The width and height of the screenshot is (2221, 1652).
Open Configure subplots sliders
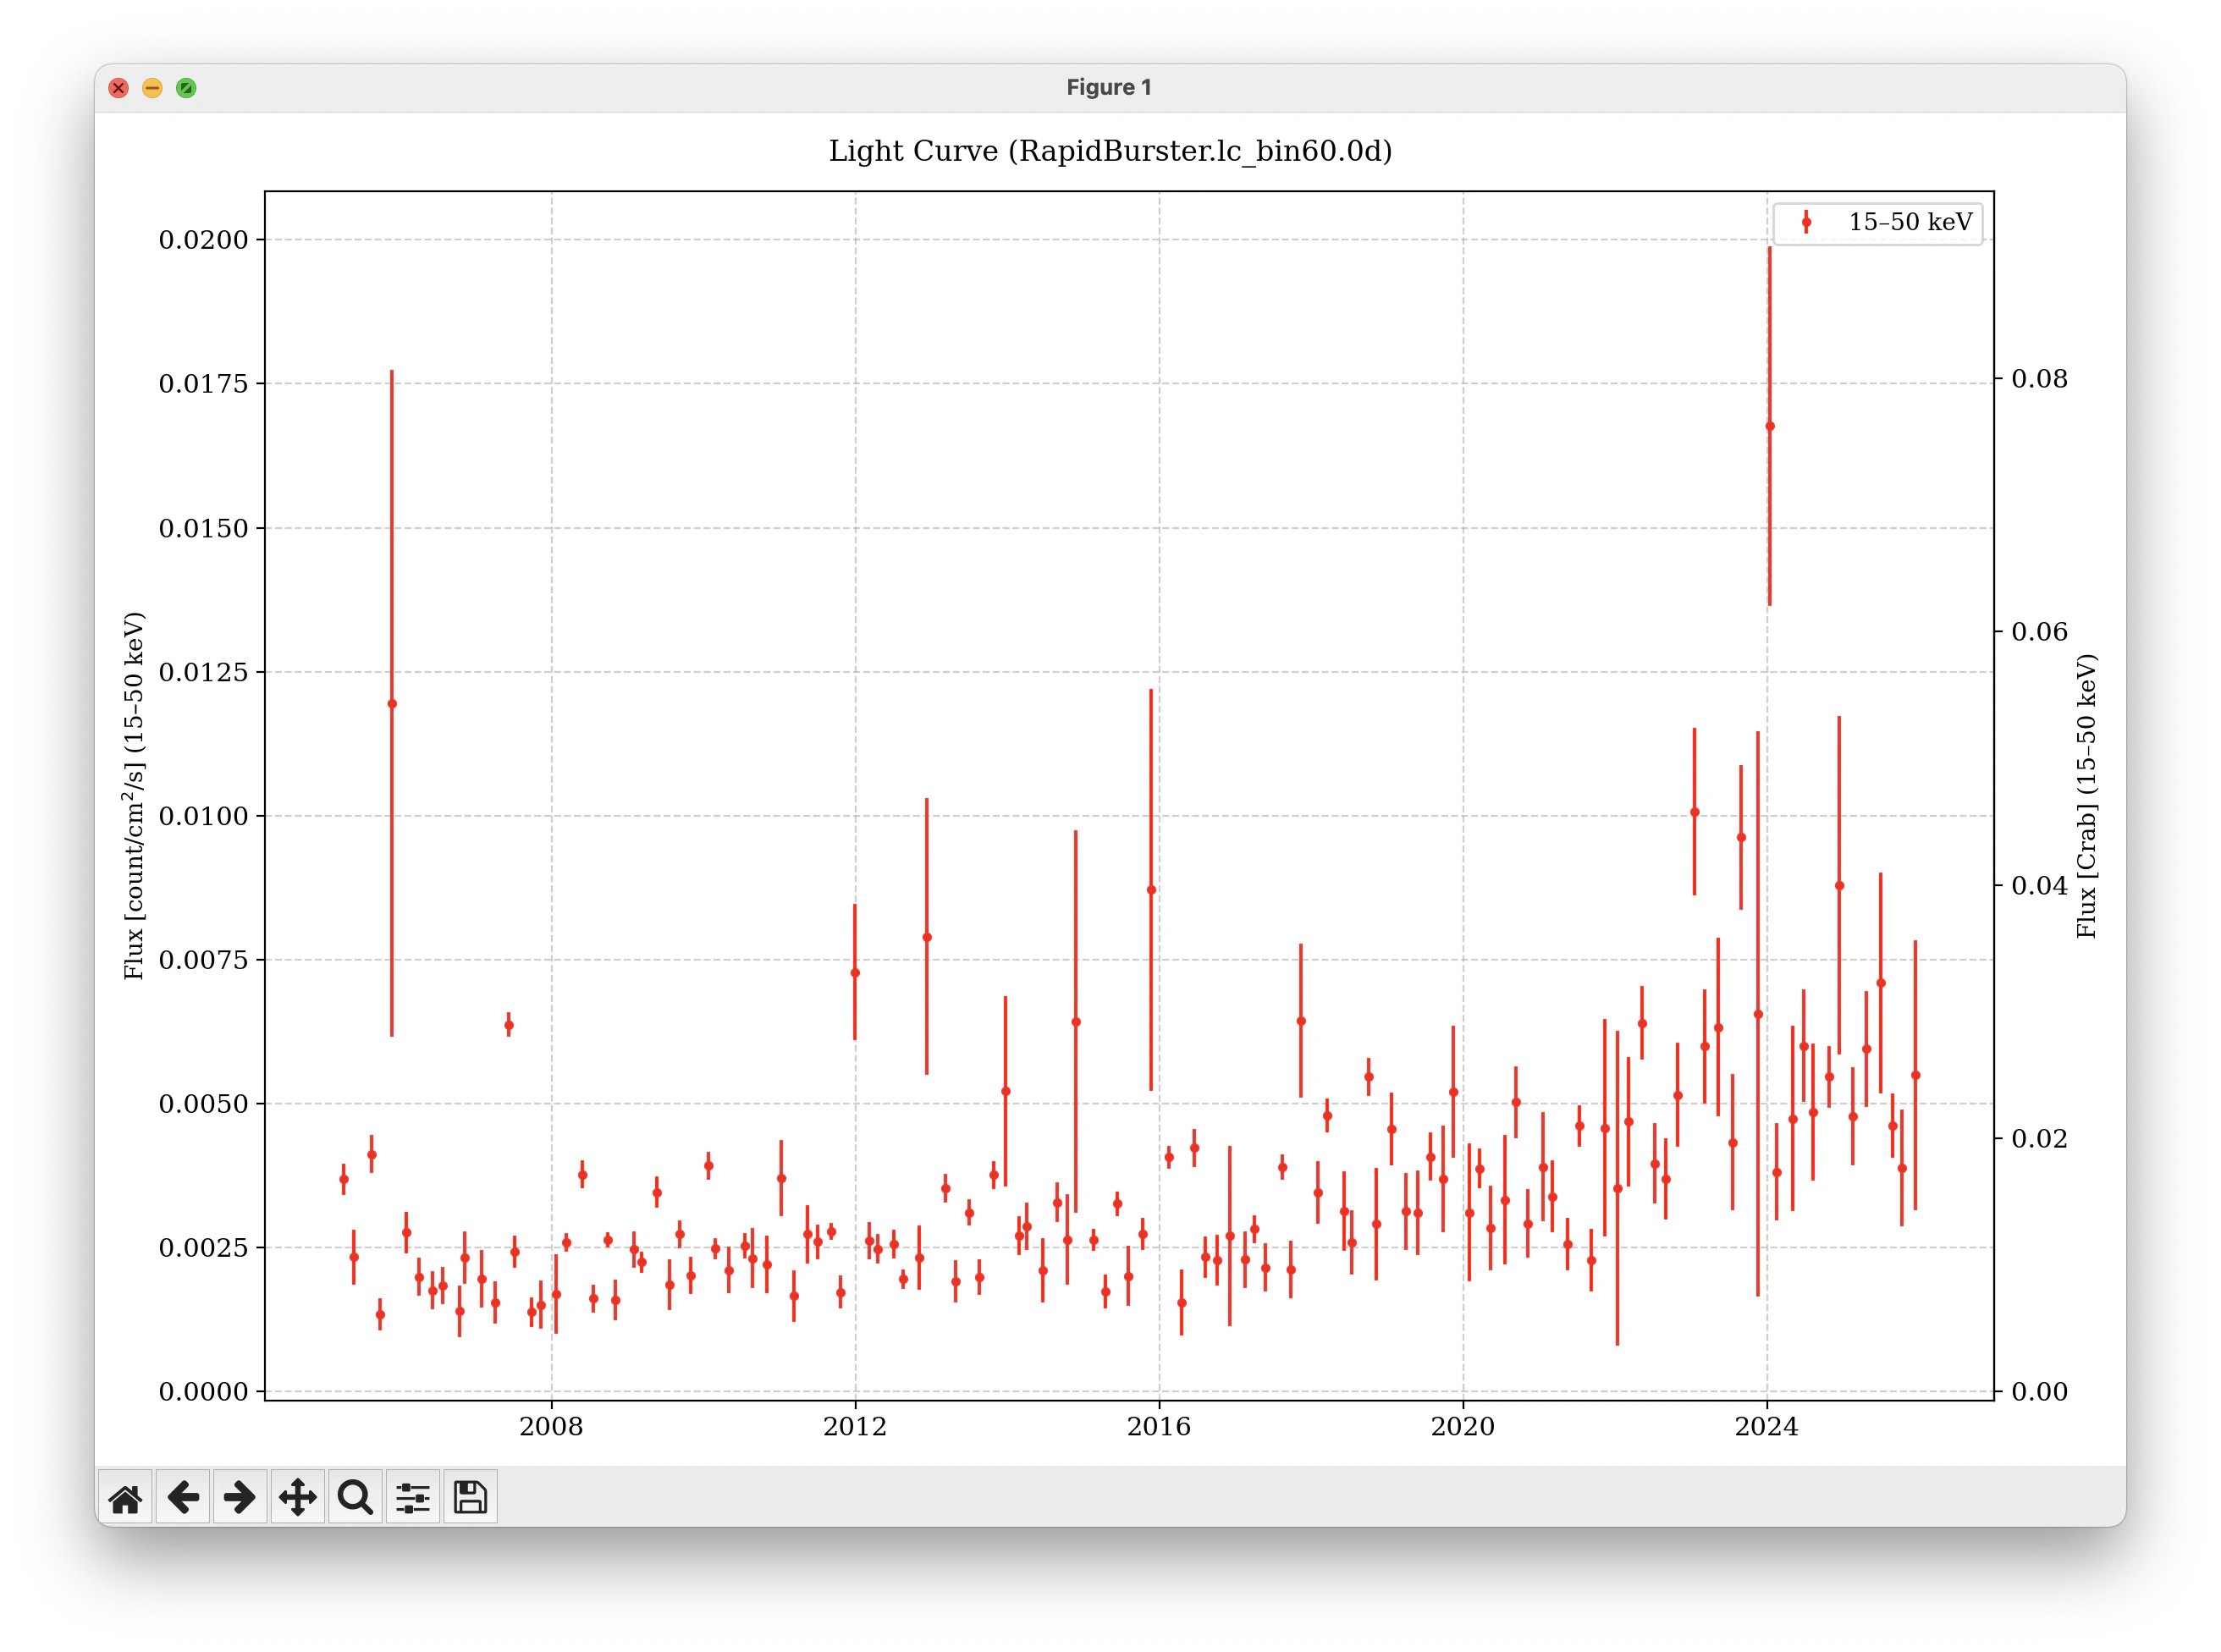(x=413, y=1497)
